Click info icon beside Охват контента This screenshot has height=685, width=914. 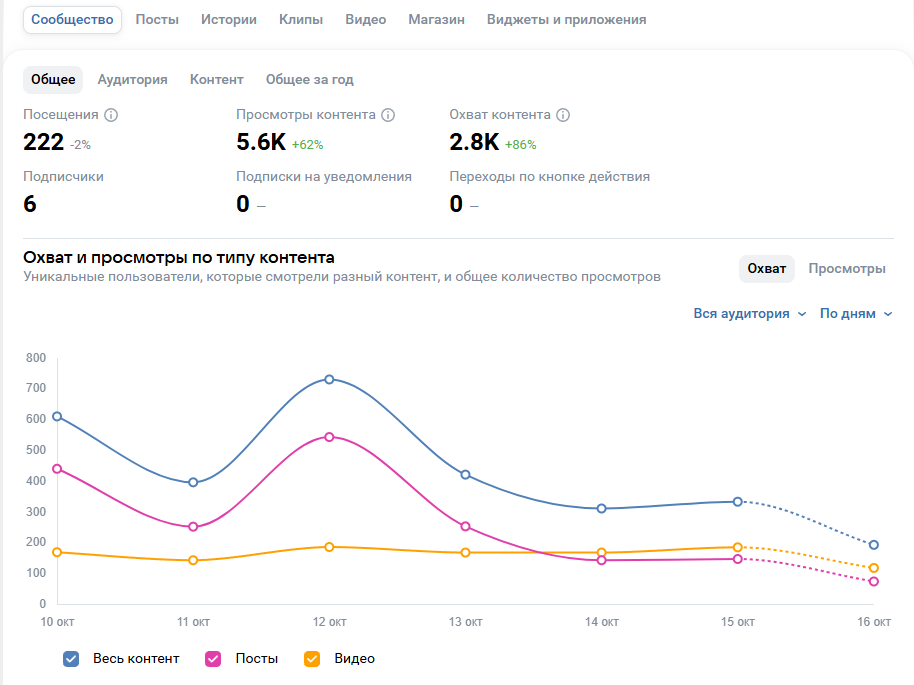point(563,115)
